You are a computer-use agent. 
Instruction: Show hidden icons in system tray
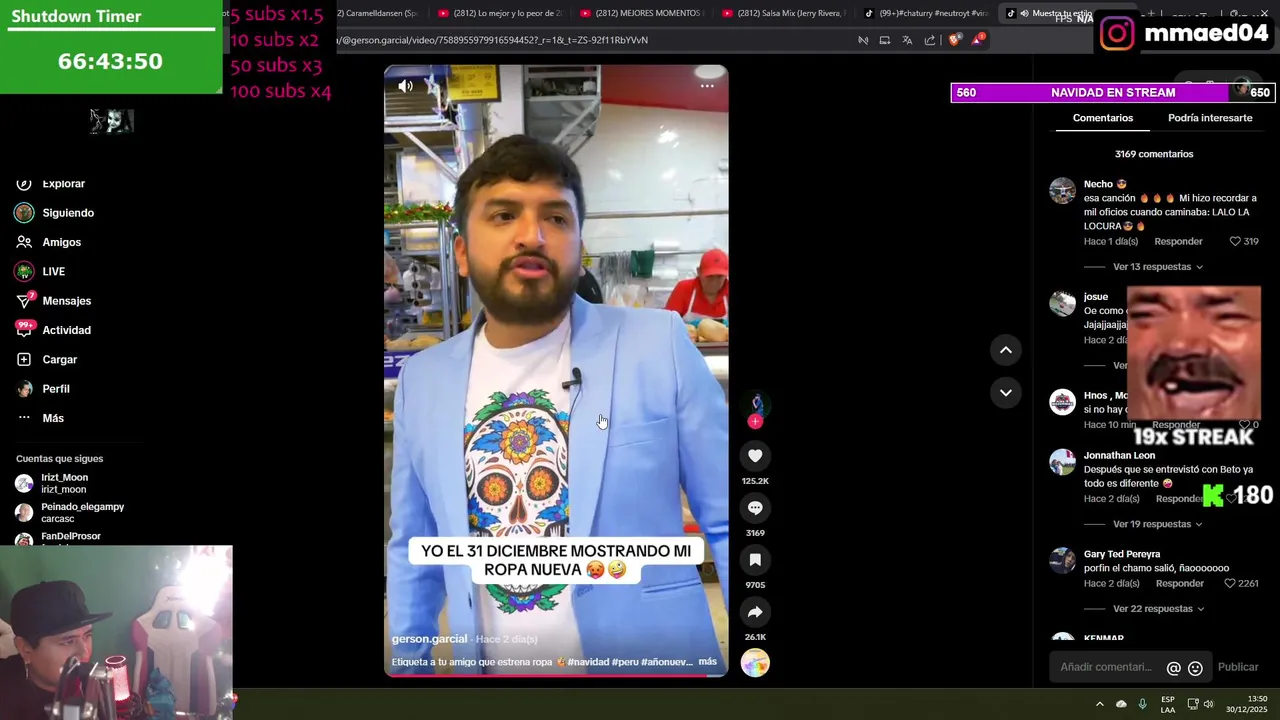(x=1099, y=704)
